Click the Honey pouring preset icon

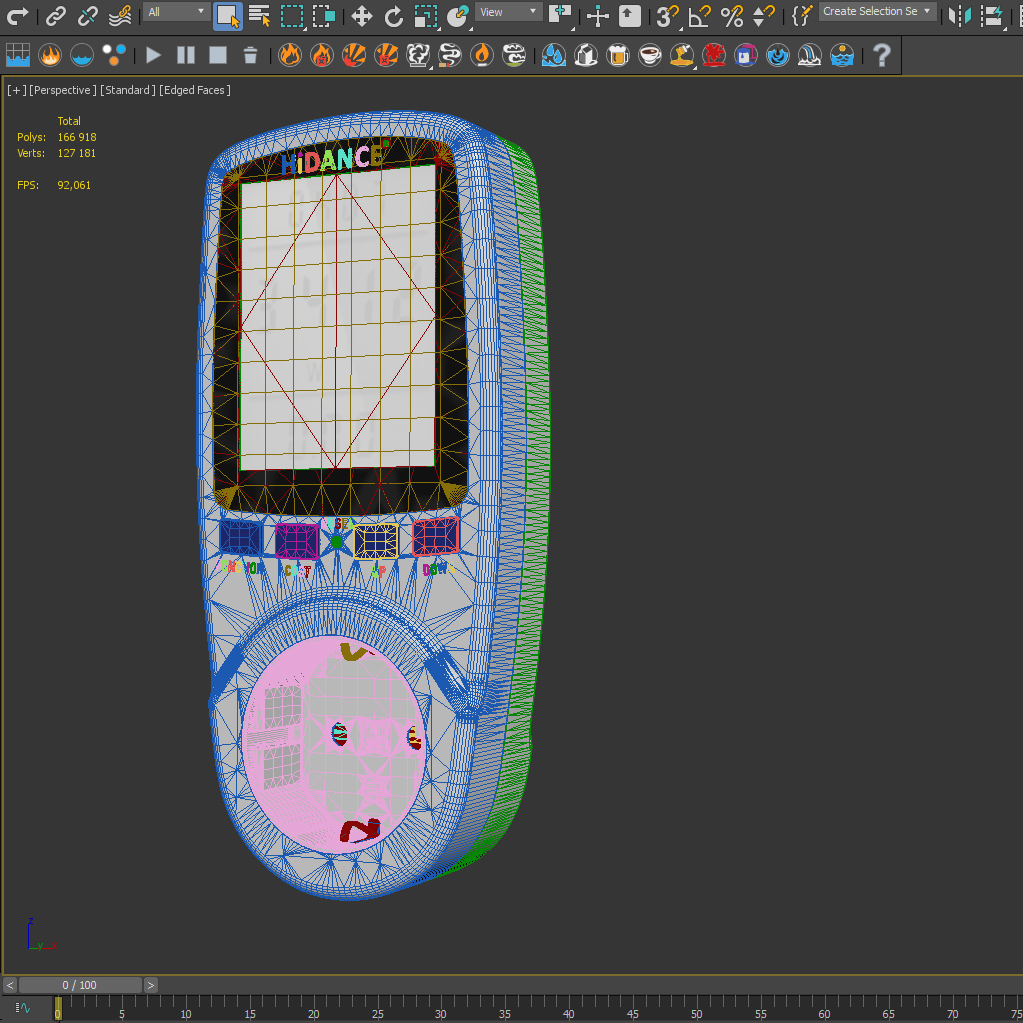pyautogui.click(x=682, y=55)
